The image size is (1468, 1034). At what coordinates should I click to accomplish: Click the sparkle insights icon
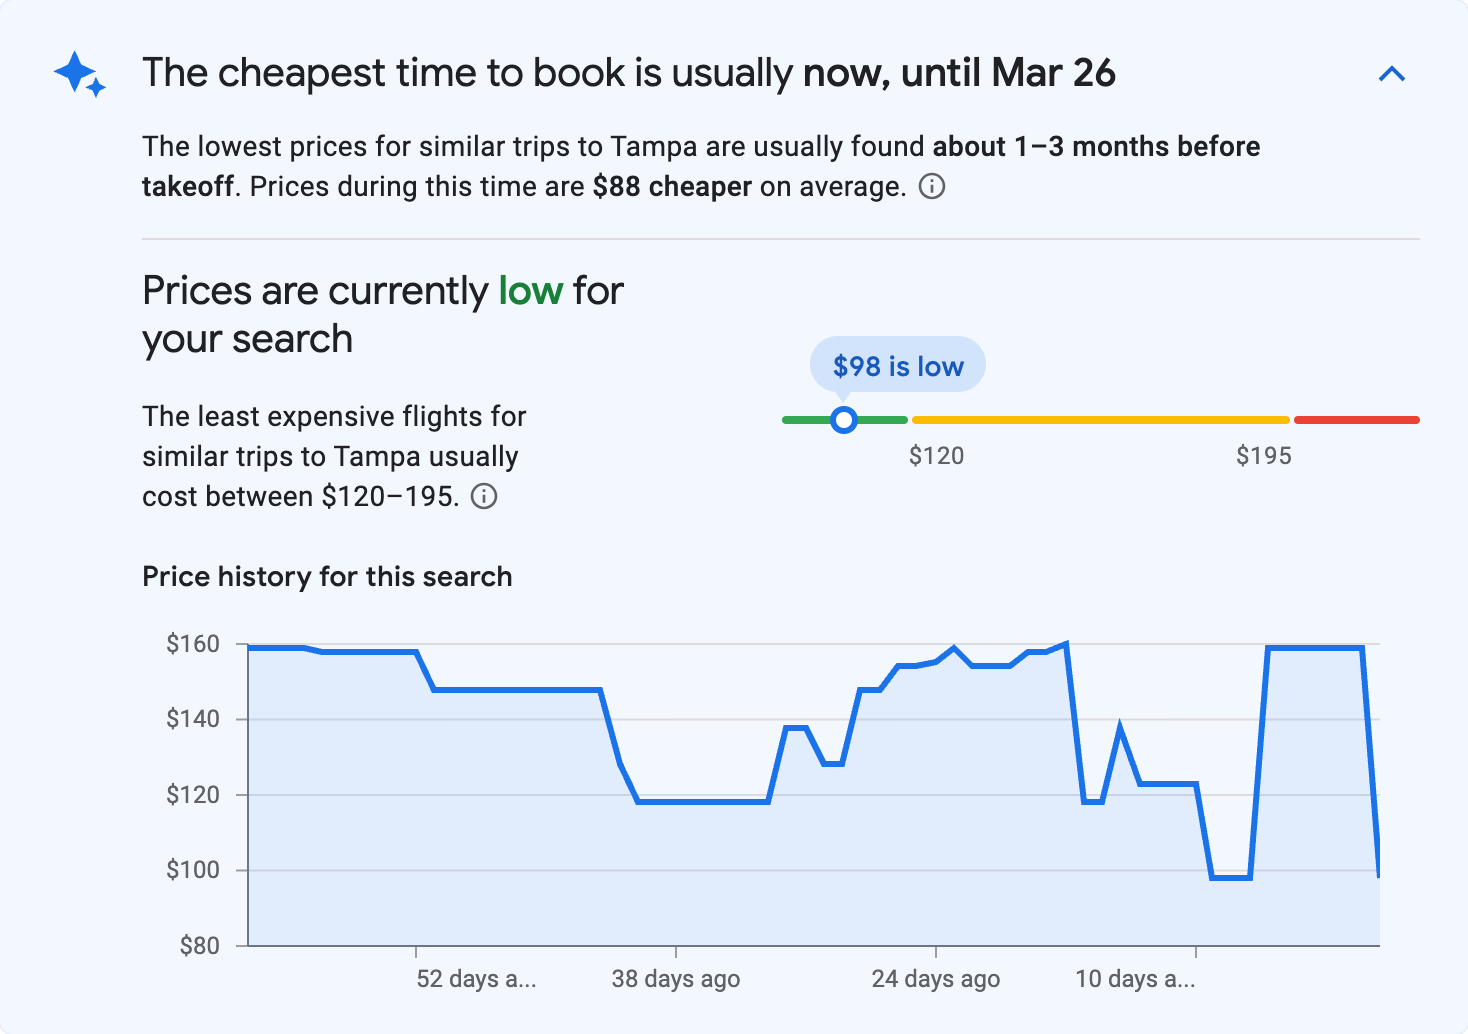(x=77, y=75)
